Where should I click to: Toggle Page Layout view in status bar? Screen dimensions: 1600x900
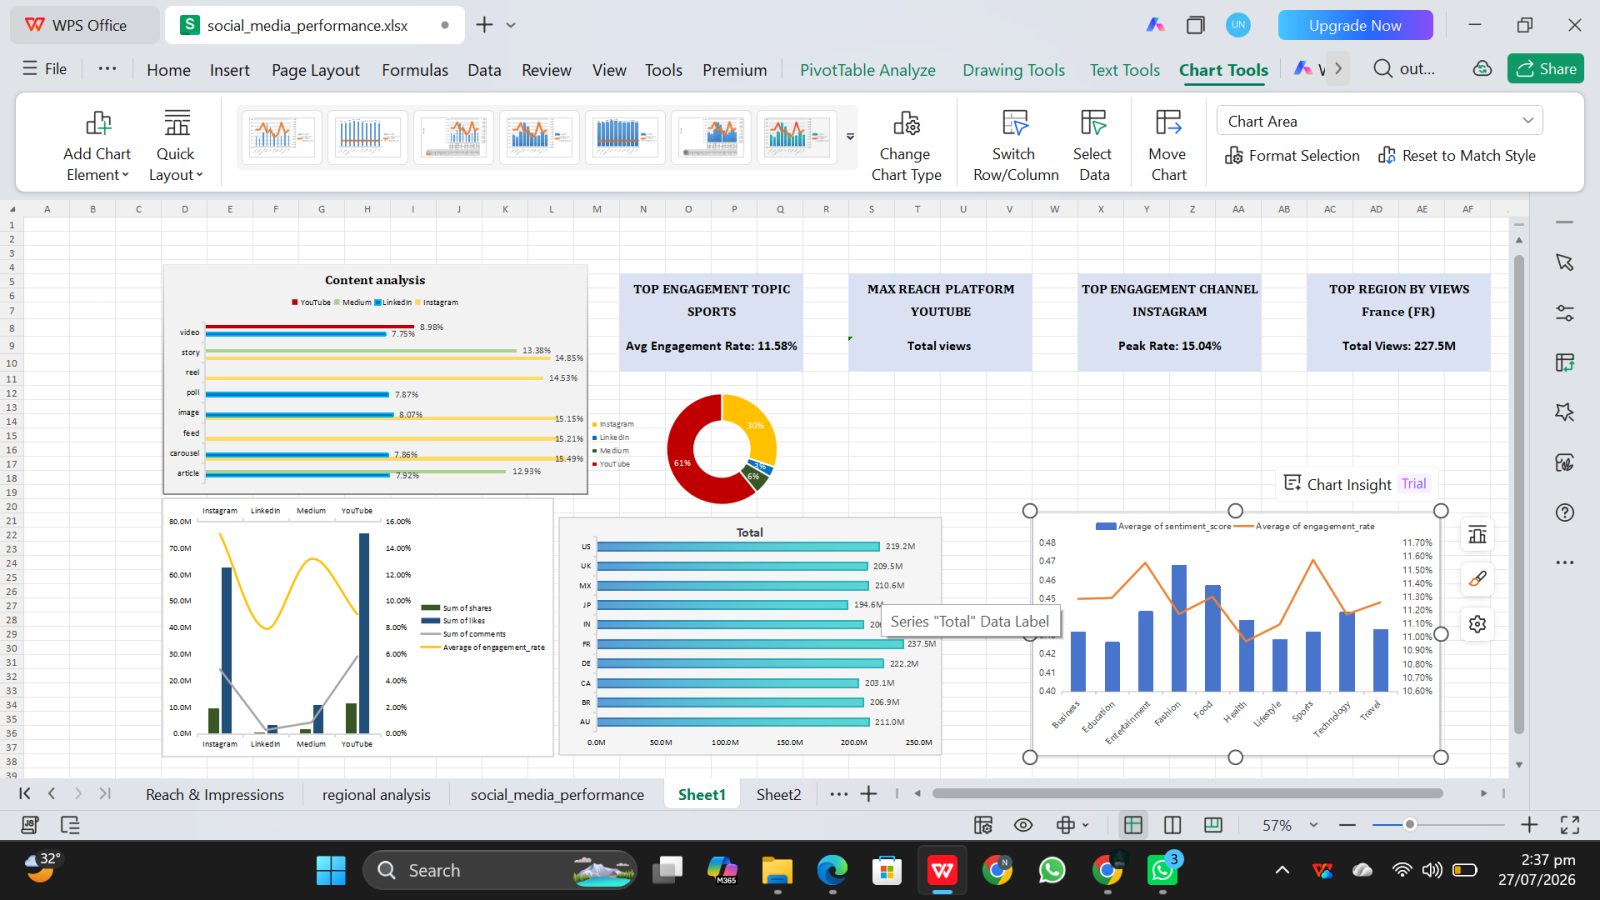(x=1213, y=825)
